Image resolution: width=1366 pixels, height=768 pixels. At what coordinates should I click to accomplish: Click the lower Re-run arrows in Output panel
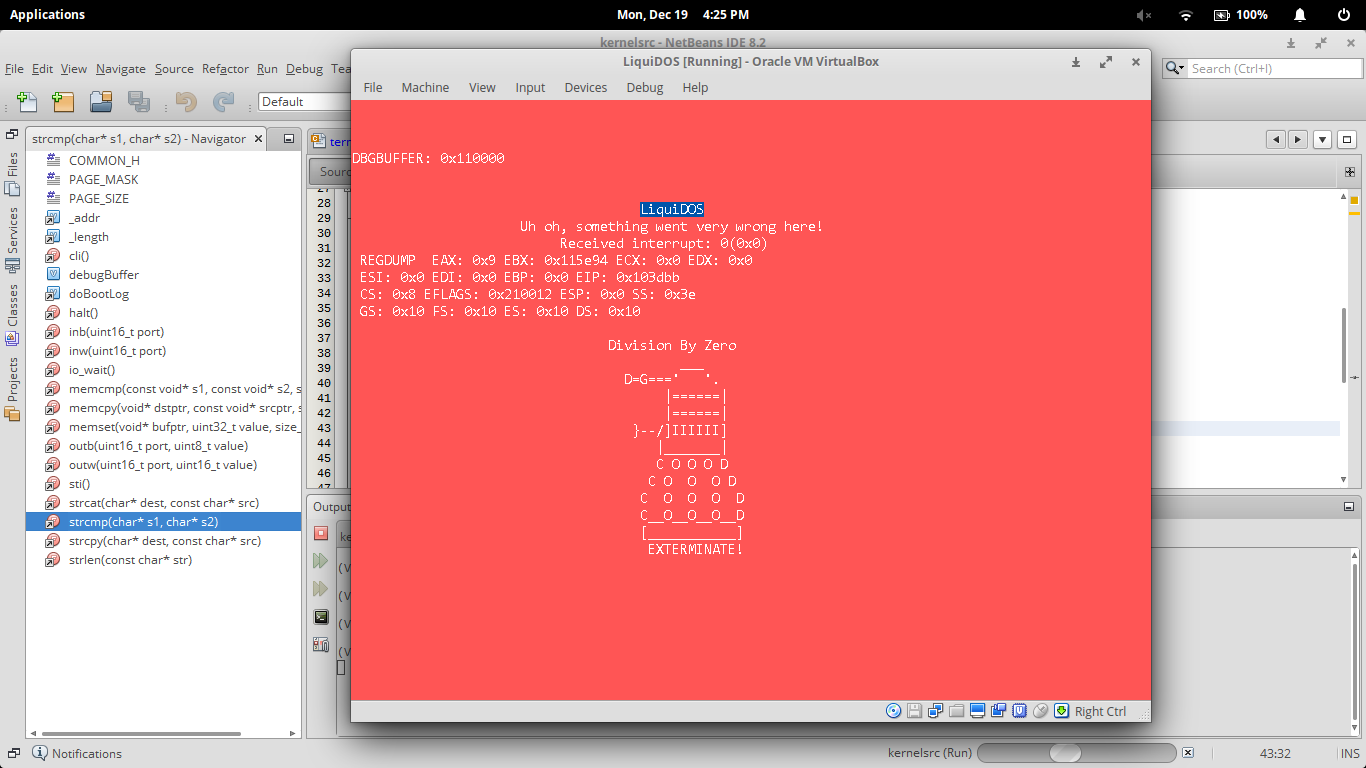pos(321,589)
